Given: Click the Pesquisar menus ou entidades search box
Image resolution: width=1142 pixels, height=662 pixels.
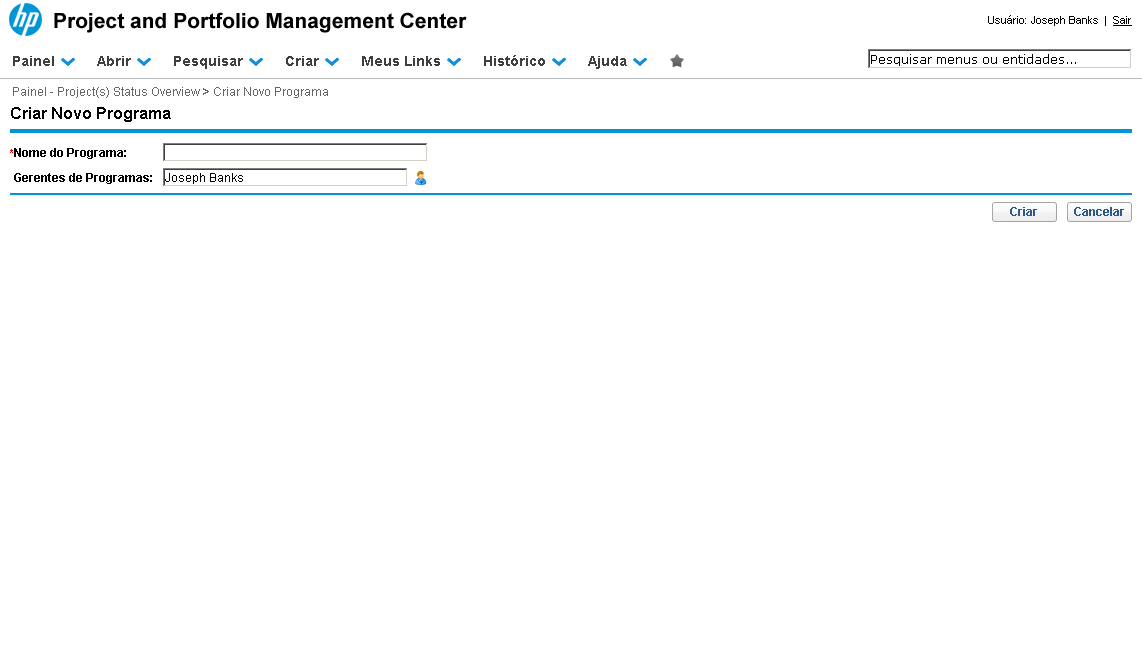Looking at the screenshot, I should click(x=998, y=59).
